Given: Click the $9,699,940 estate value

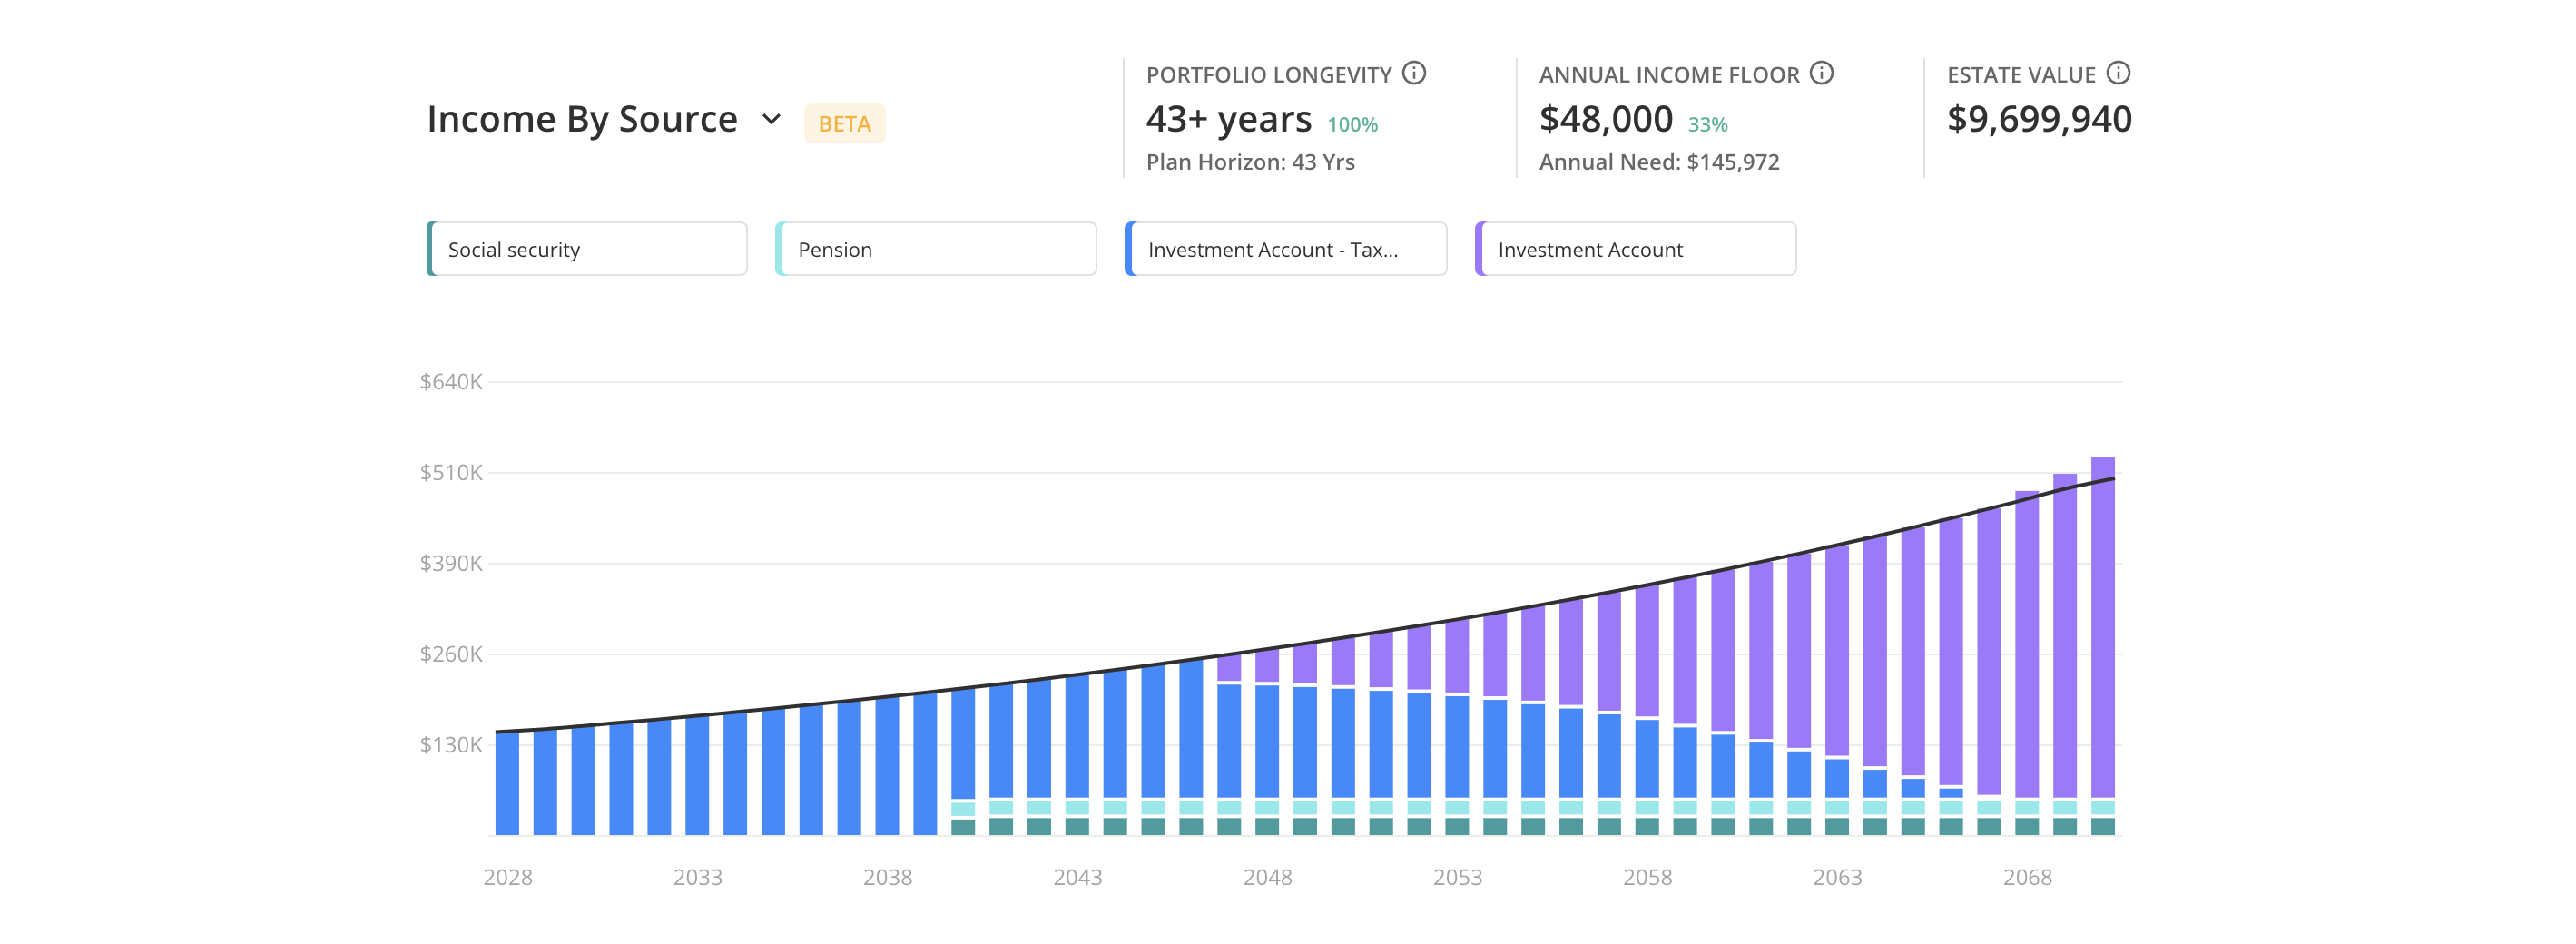Looking at the screenshot, I should (2039, 119).
